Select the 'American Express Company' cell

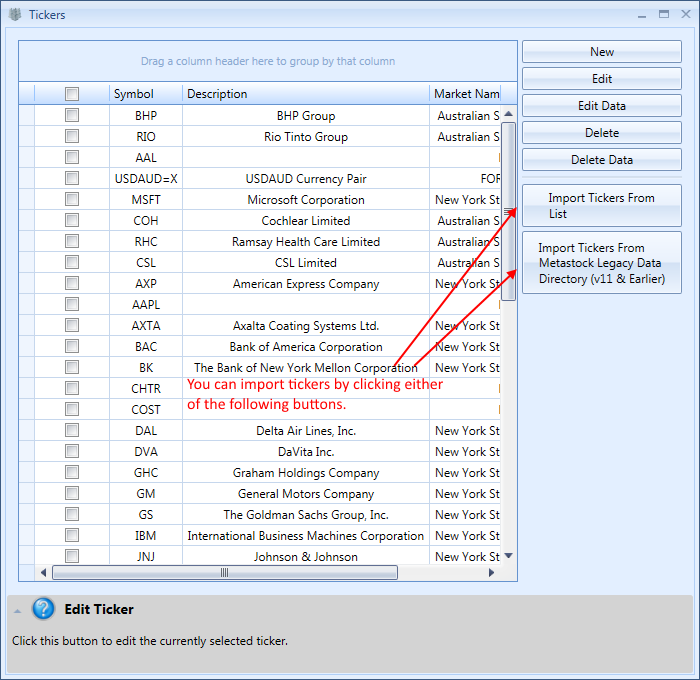306,284
